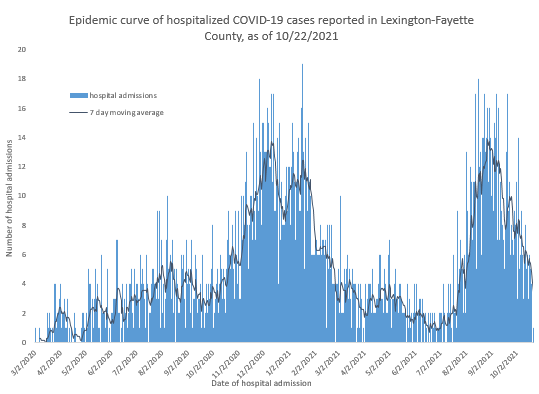Click the 18-admission bar in early December 2020
Screen dimensions: 539x394
coord(259,210)
